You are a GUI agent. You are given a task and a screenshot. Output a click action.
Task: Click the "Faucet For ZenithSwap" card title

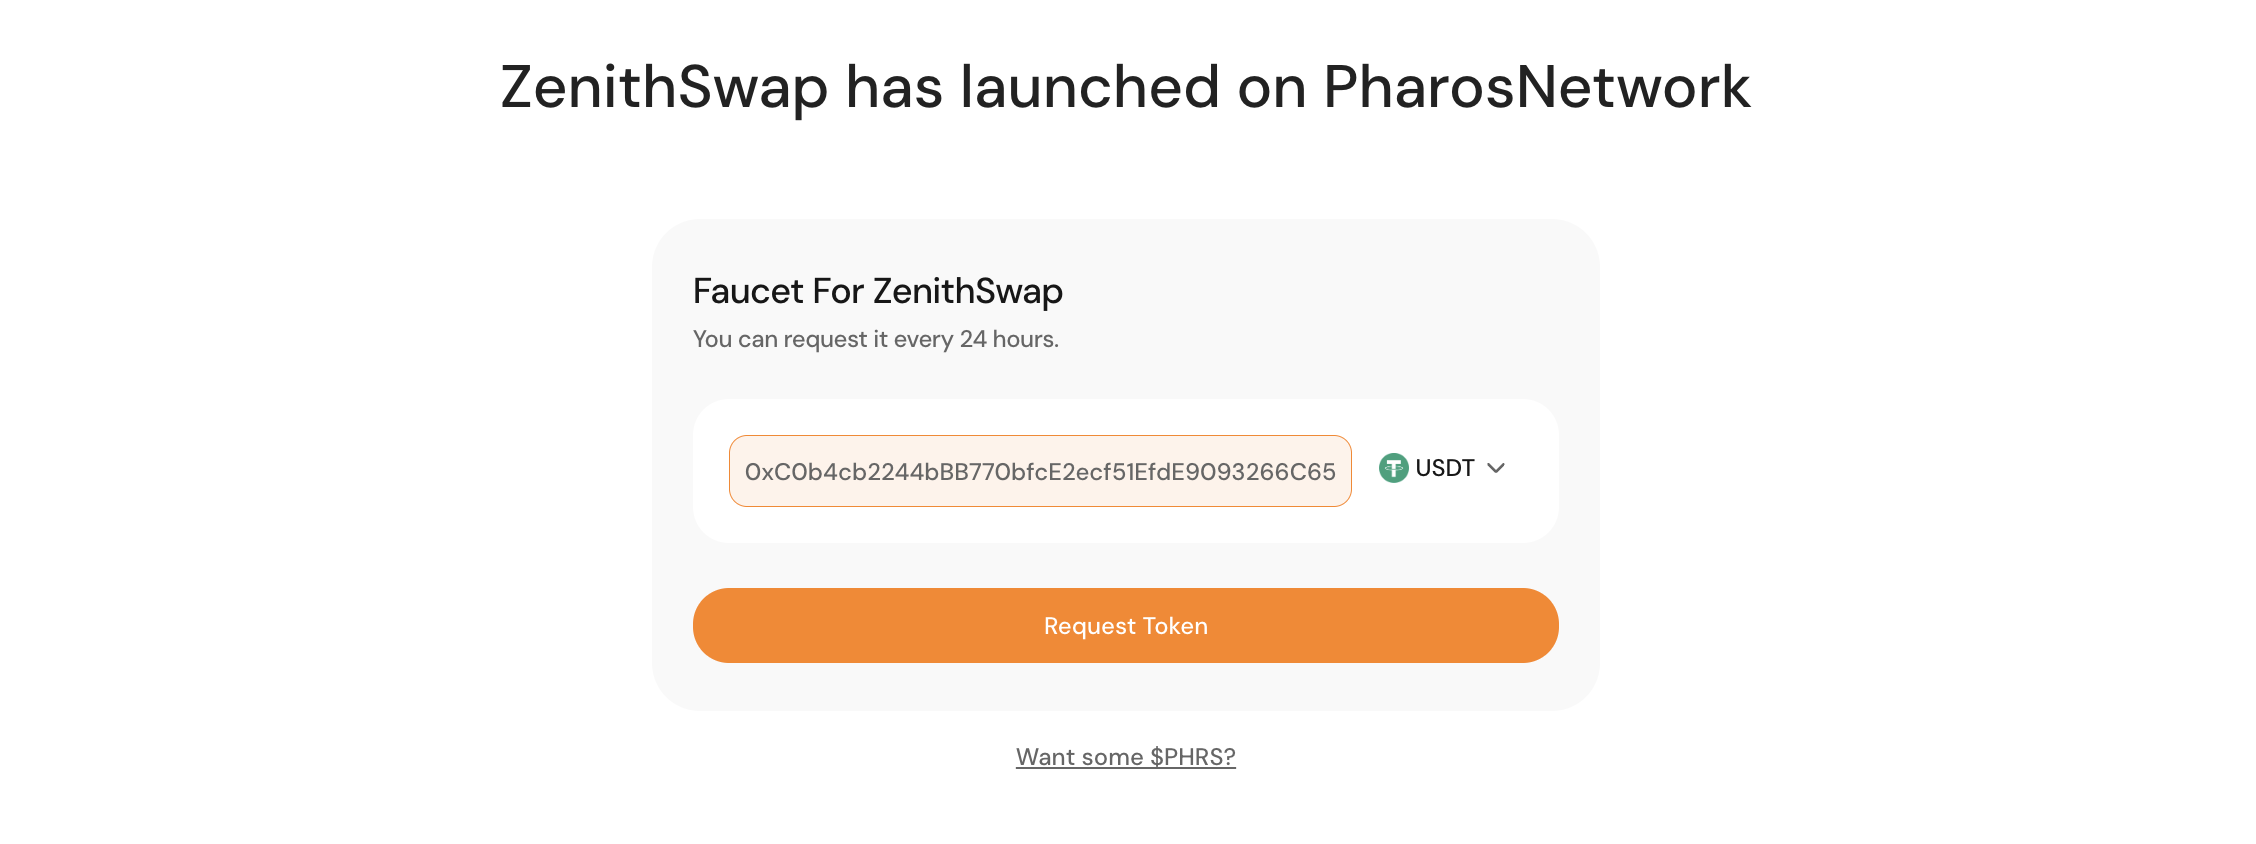877,291
